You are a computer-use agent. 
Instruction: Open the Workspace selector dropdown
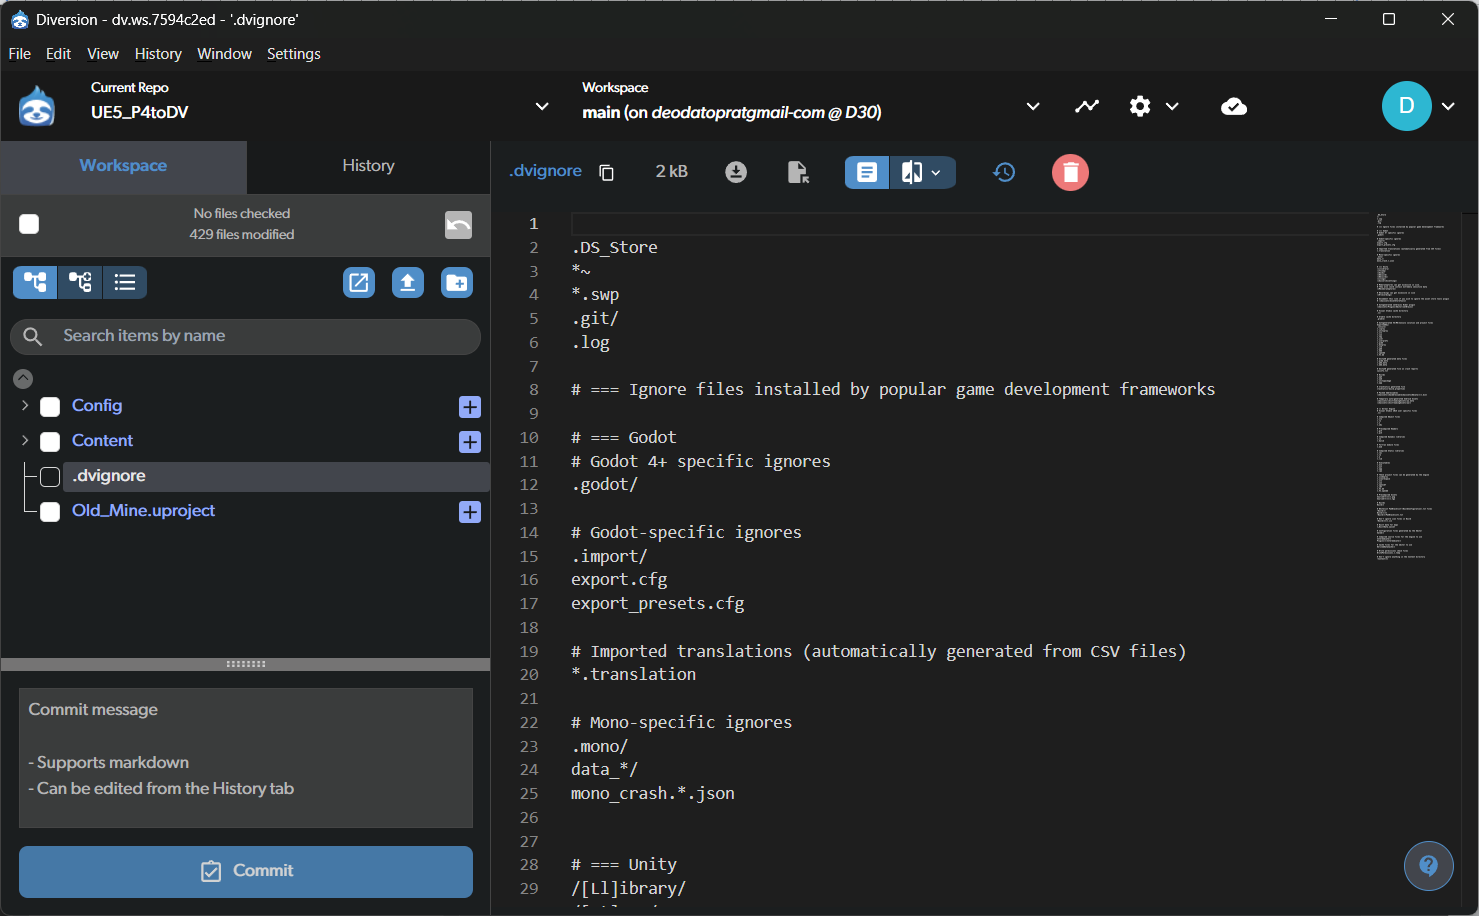coord(1033,106)
